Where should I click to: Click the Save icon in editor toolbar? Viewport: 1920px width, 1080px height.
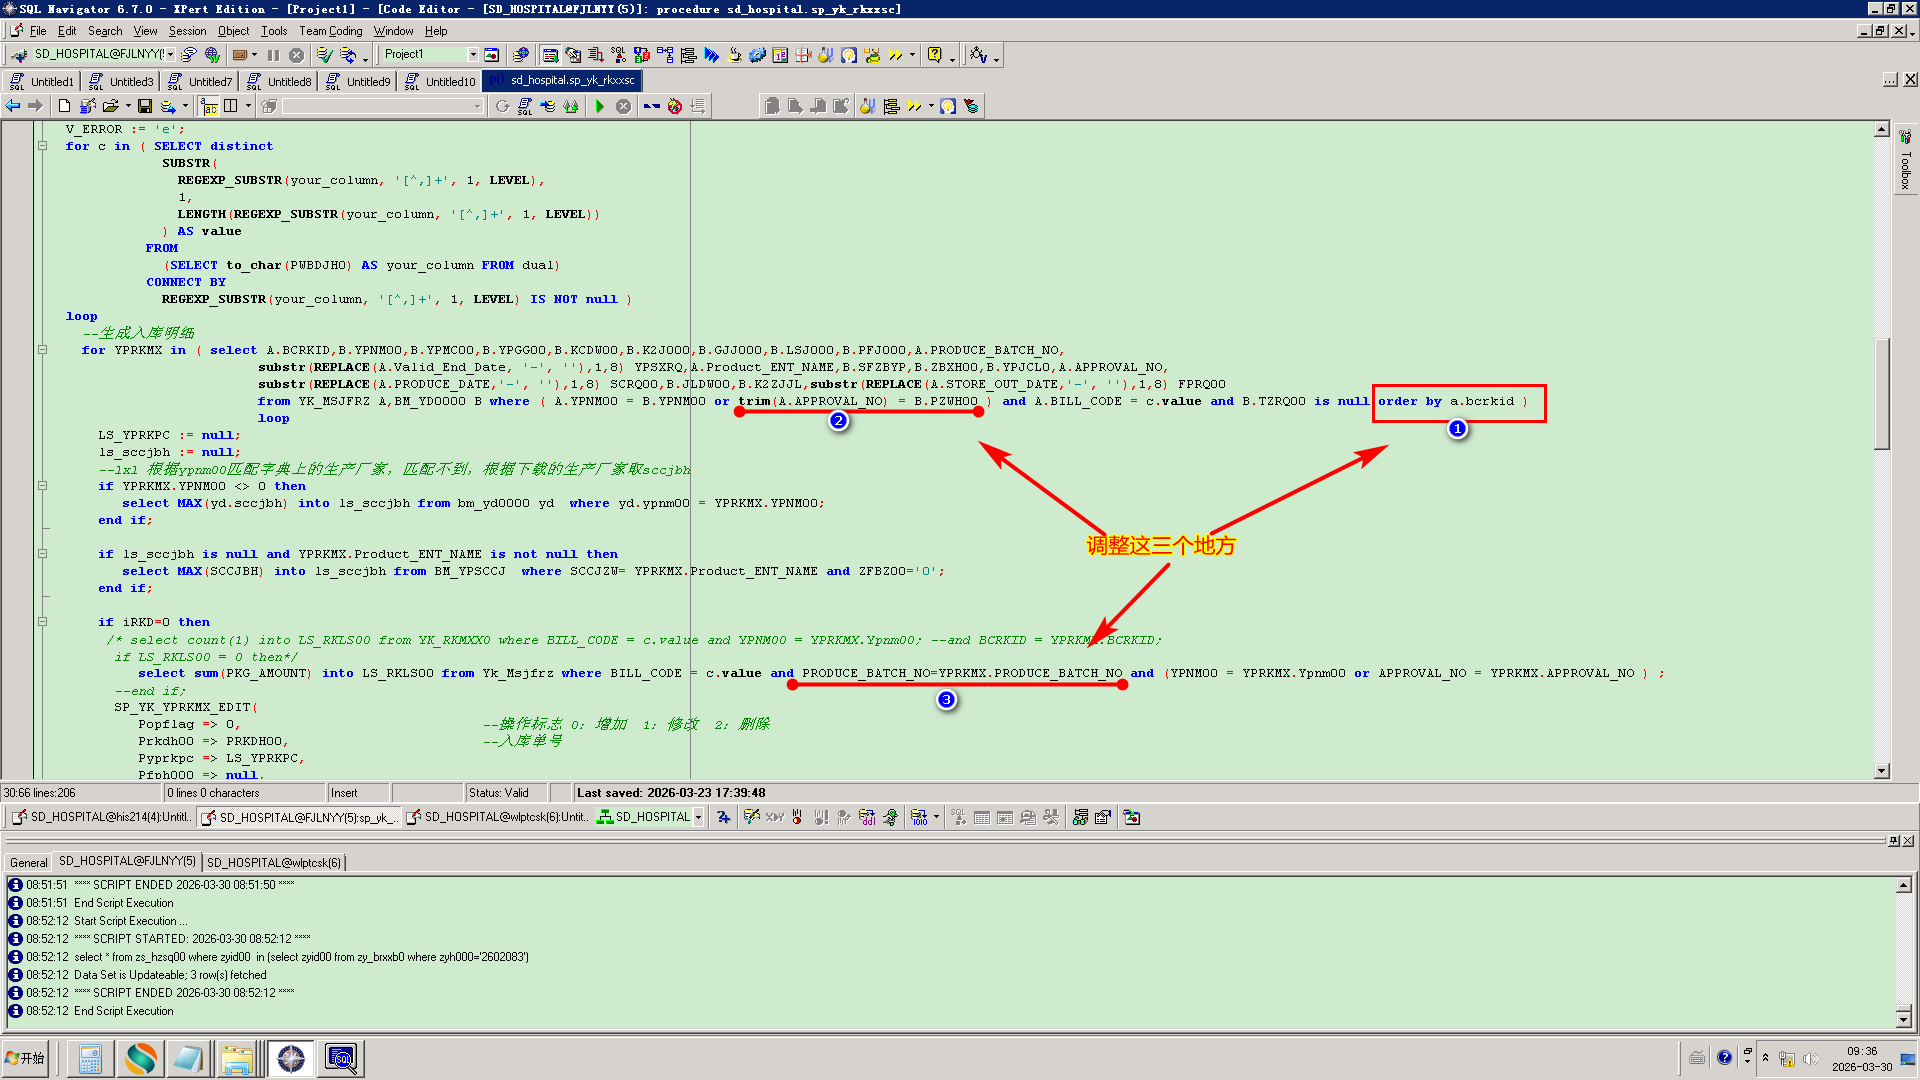click(x=145, y=106)
